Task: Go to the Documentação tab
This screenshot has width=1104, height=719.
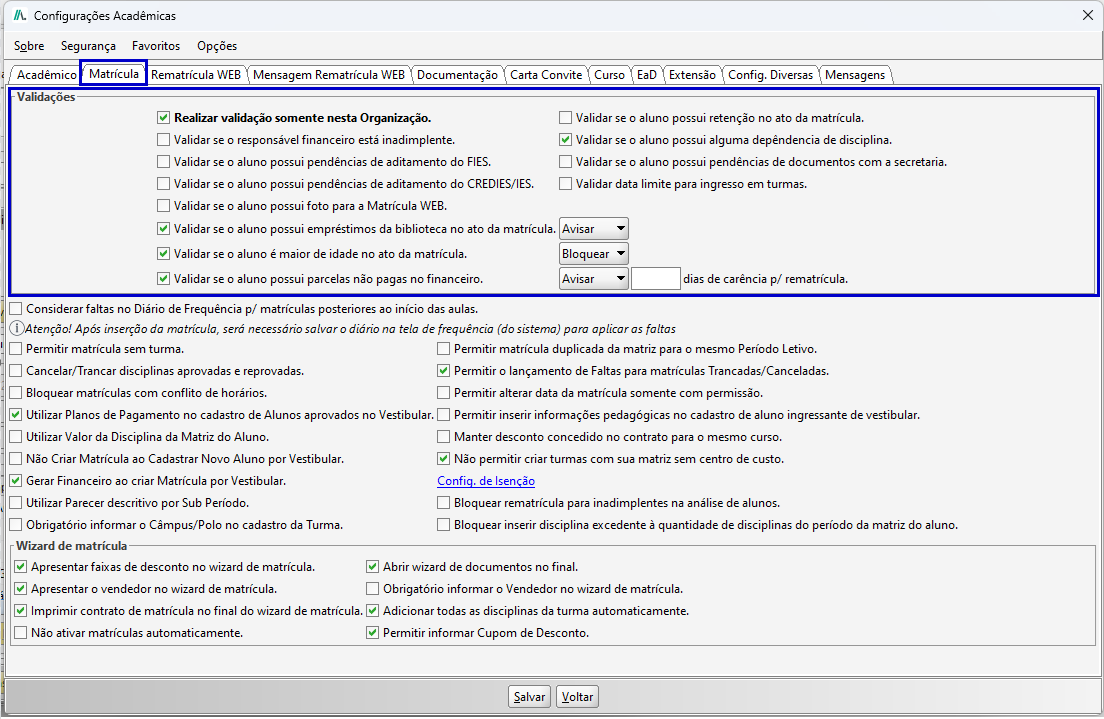Action: point(457,75)
